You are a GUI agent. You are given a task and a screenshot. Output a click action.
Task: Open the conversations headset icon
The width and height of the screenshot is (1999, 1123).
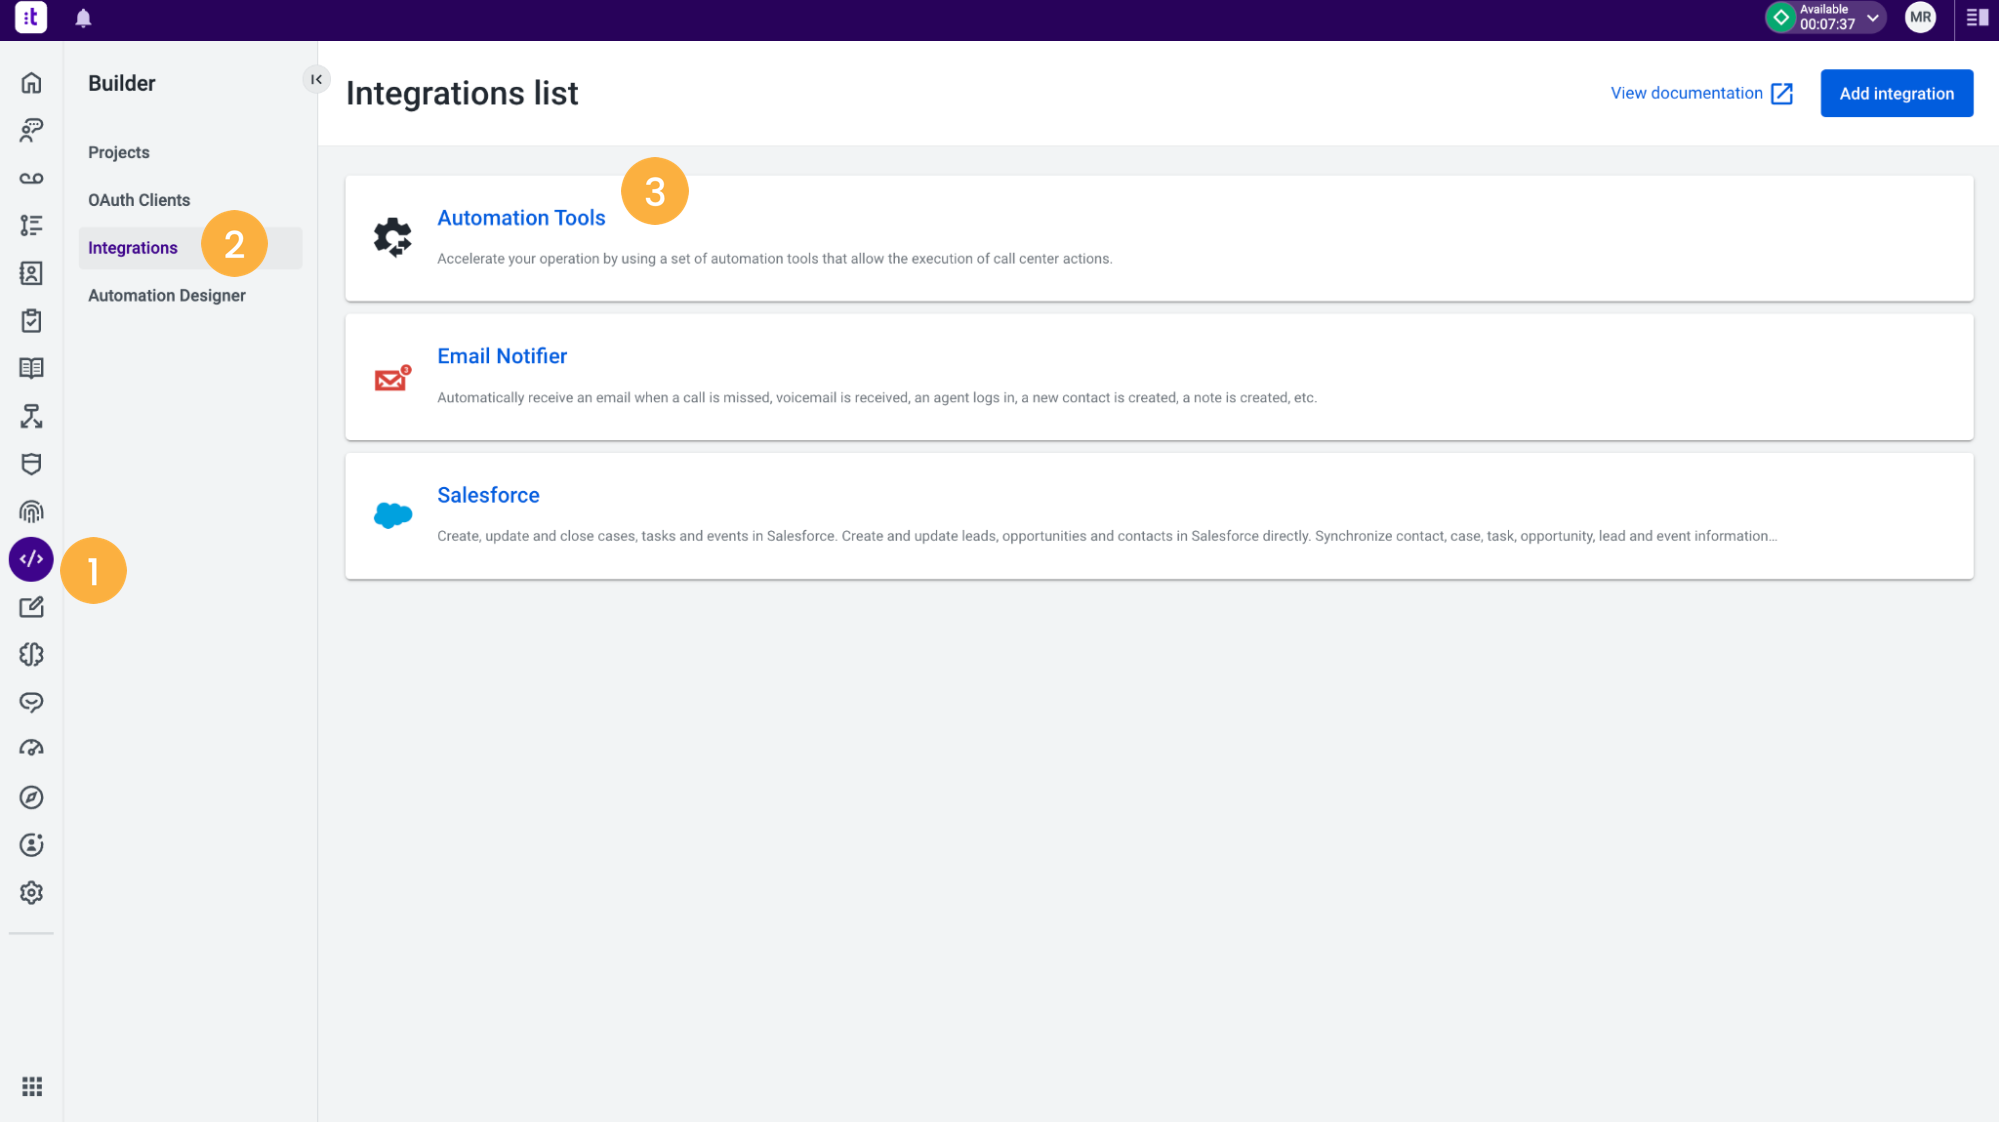point(31,130)
